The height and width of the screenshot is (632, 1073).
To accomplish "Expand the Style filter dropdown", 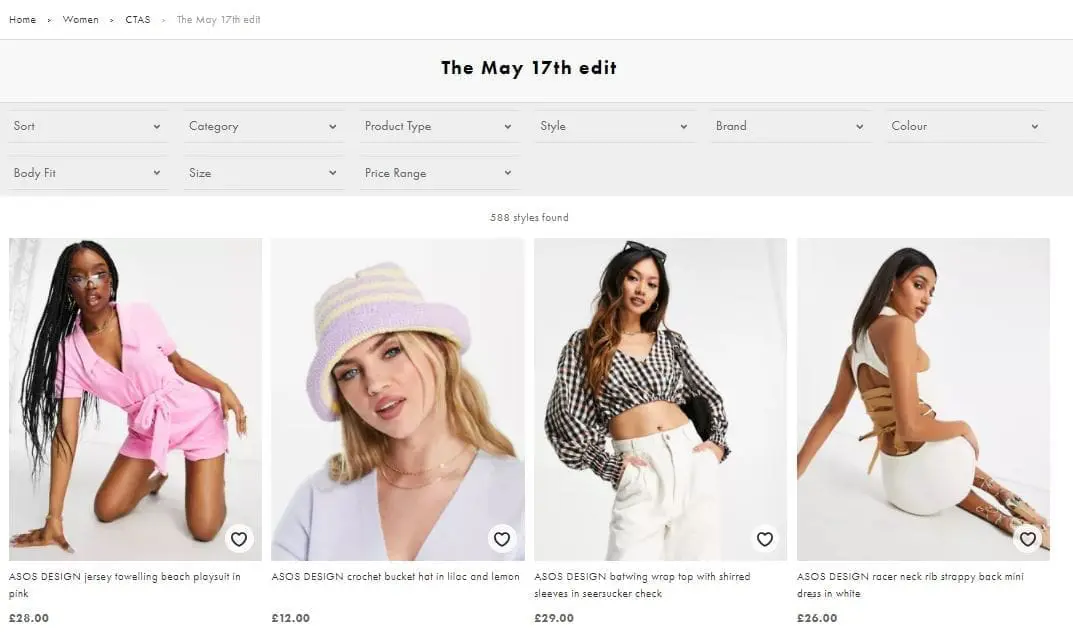I will tap(614, 126).
